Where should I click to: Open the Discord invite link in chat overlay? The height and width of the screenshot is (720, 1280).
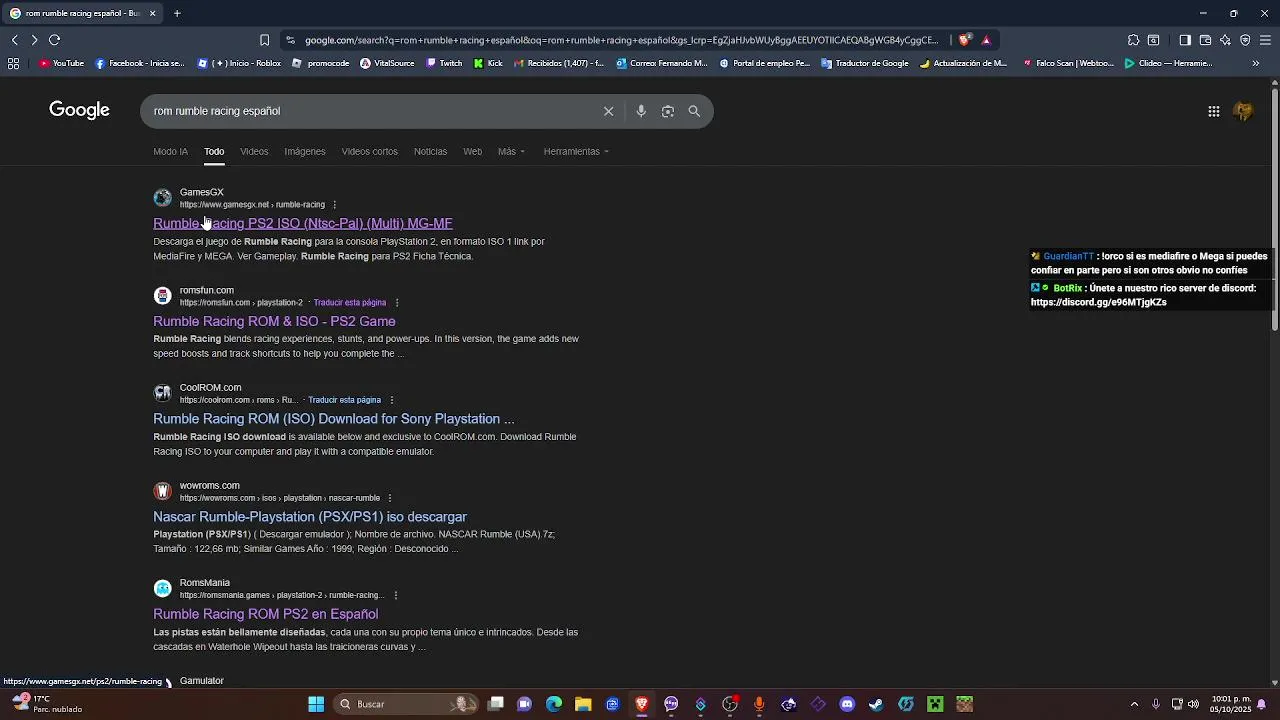pos(1098,302)
